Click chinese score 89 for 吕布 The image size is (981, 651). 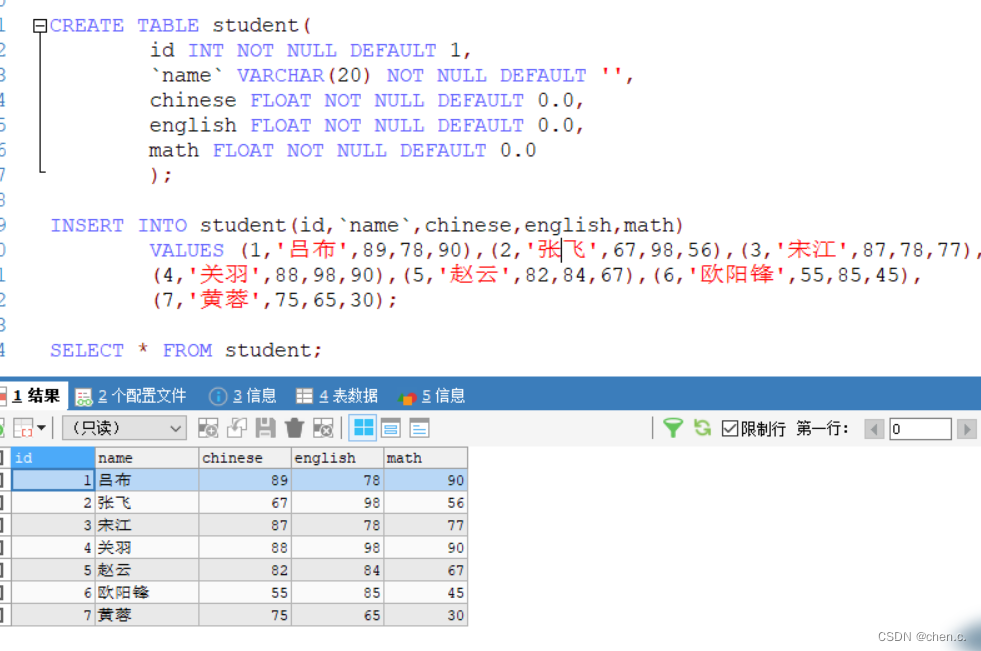pos(245,480)
